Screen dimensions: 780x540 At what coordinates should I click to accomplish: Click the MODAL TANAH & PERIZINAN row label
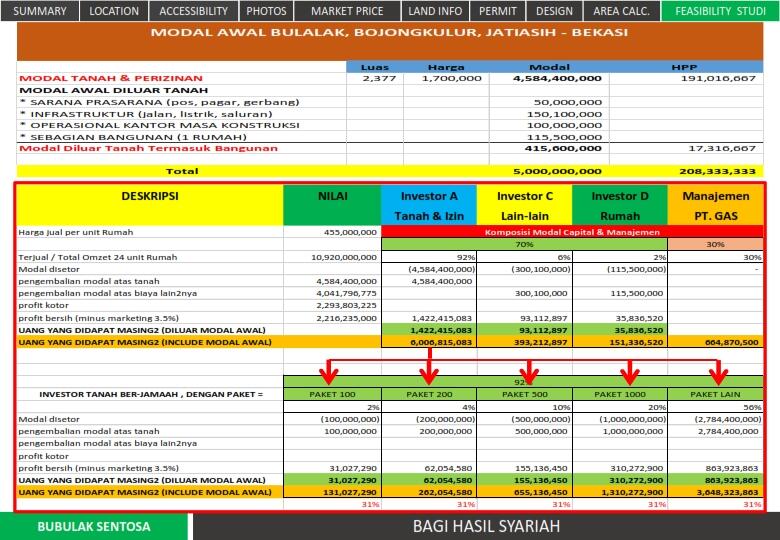[111, 78]
